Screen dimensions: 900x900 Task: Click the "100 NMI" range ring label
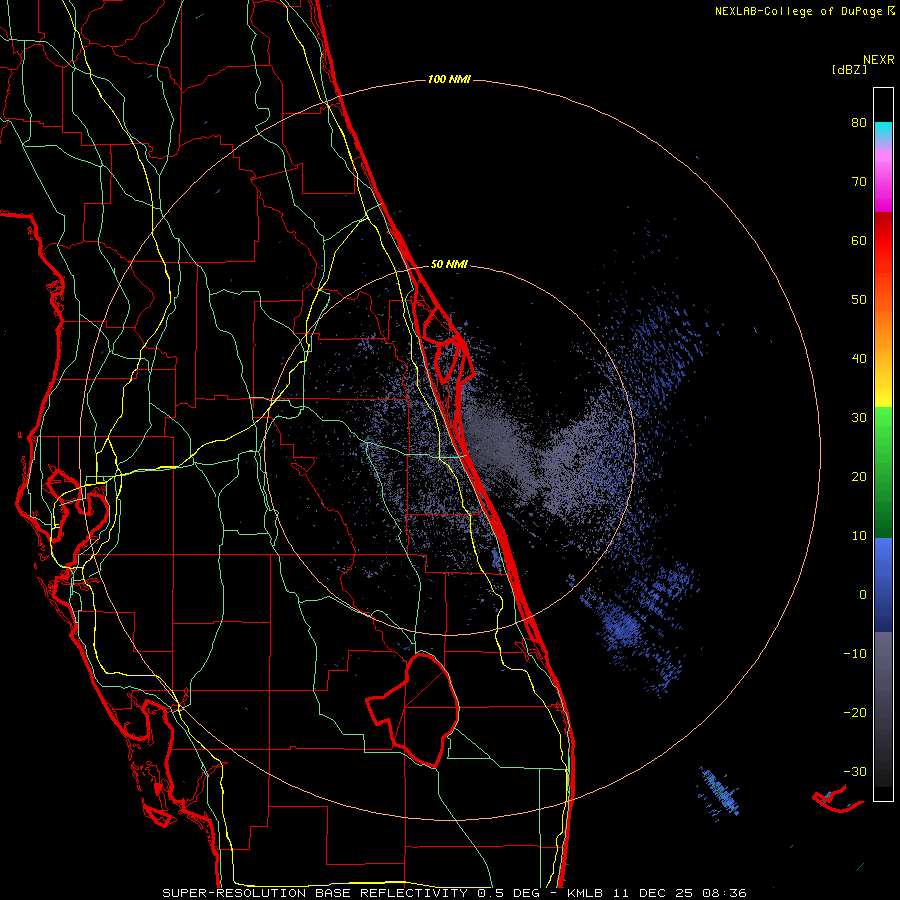click(x=449, y=79)
